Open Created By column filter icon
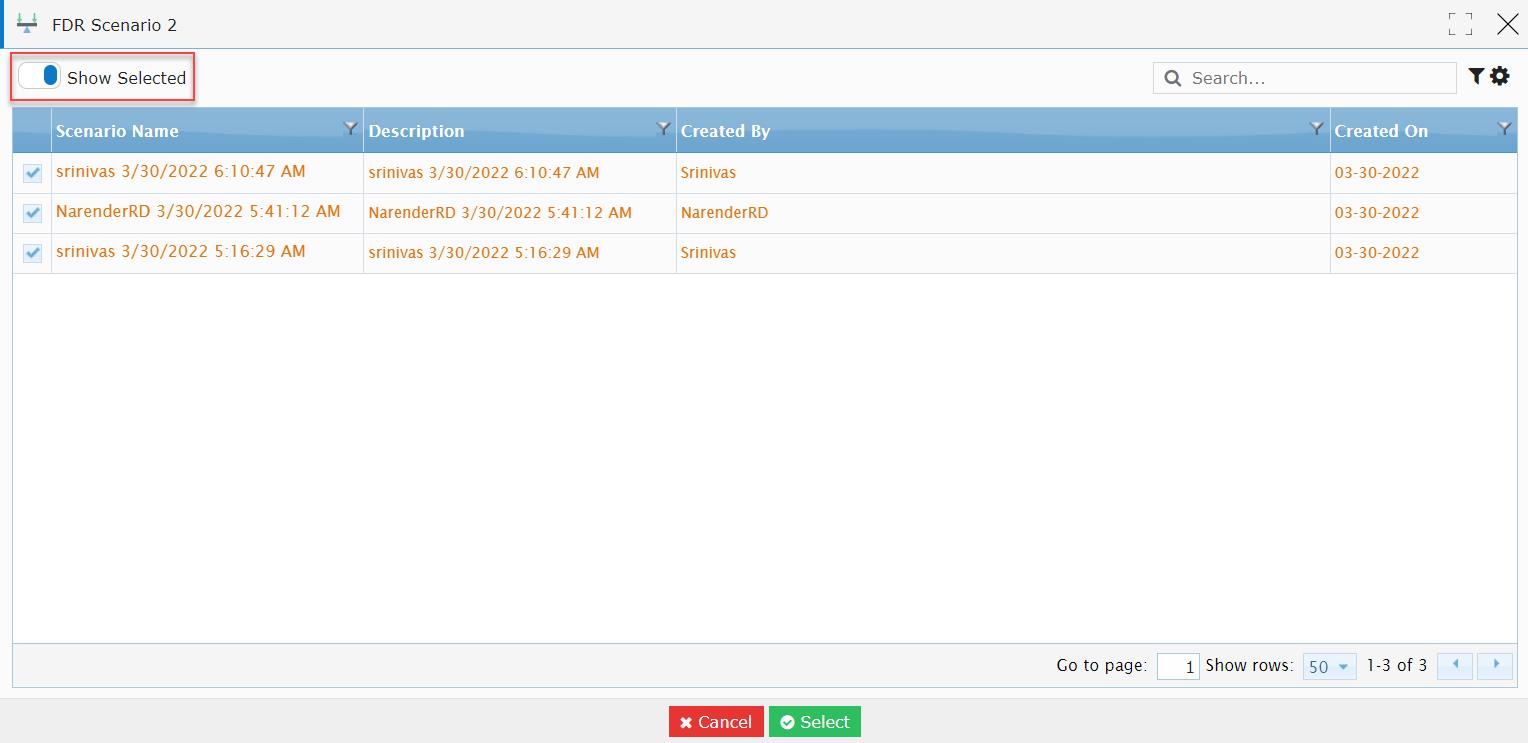This screenshot has height=743, width=1528. pos(1316,128)
